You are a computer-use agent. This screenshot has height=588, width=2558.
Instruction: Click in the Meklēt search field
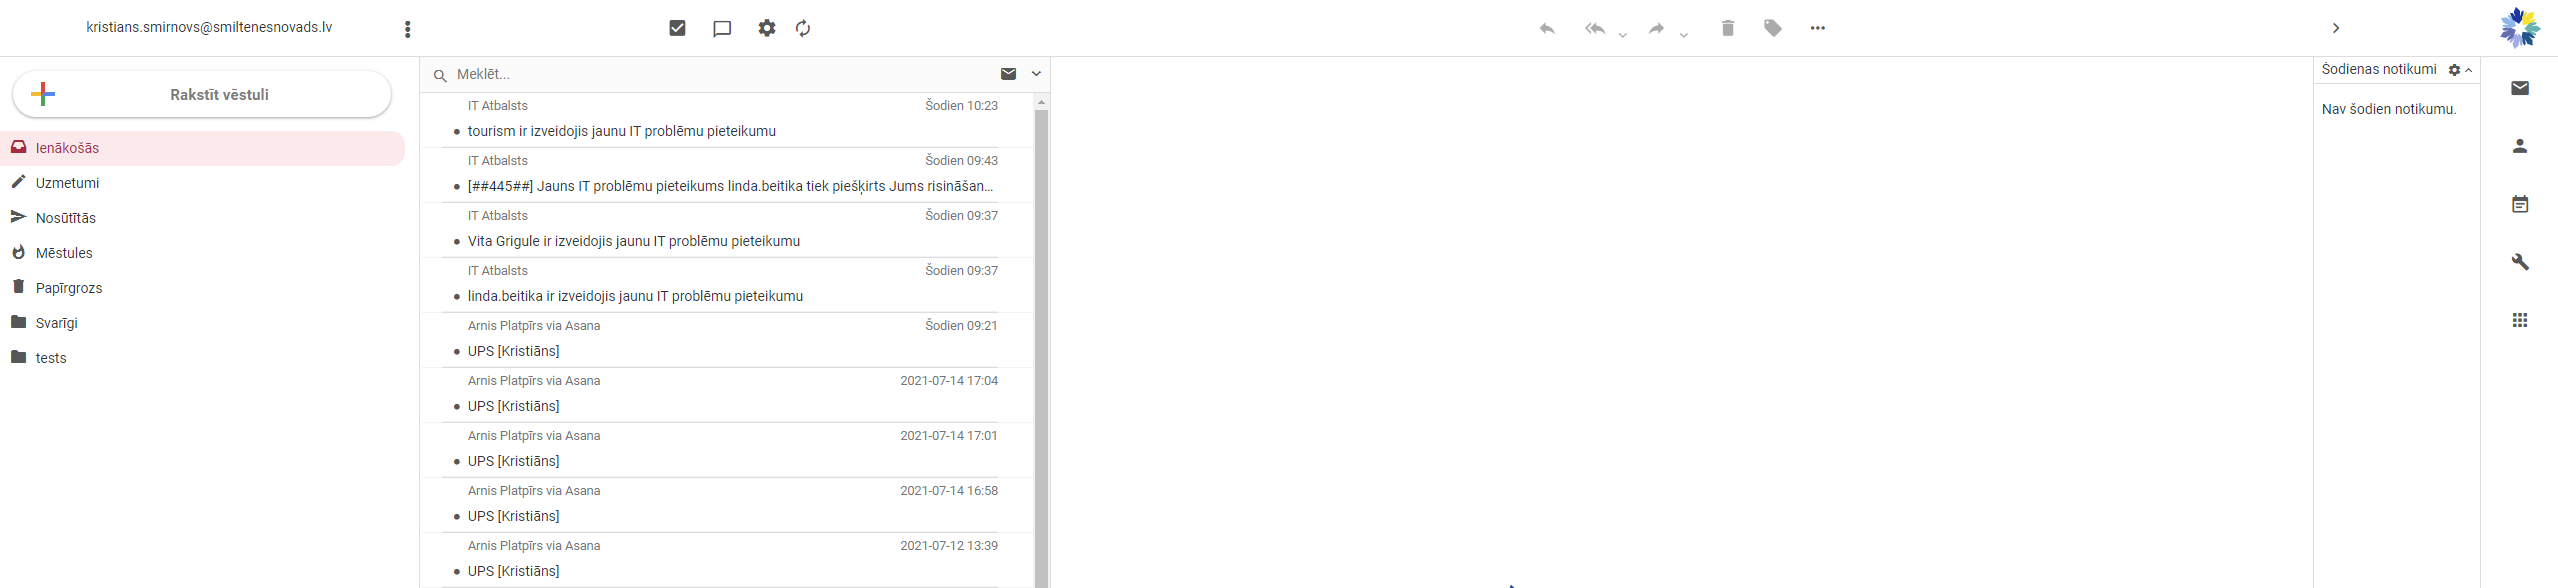coord(720,74)
